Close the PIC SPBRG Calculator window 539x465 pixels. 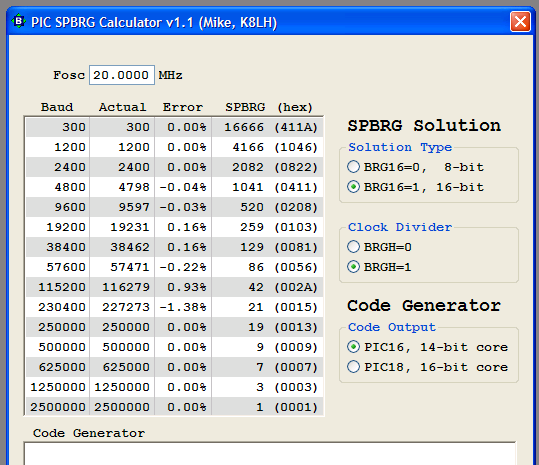pos(520,22)
